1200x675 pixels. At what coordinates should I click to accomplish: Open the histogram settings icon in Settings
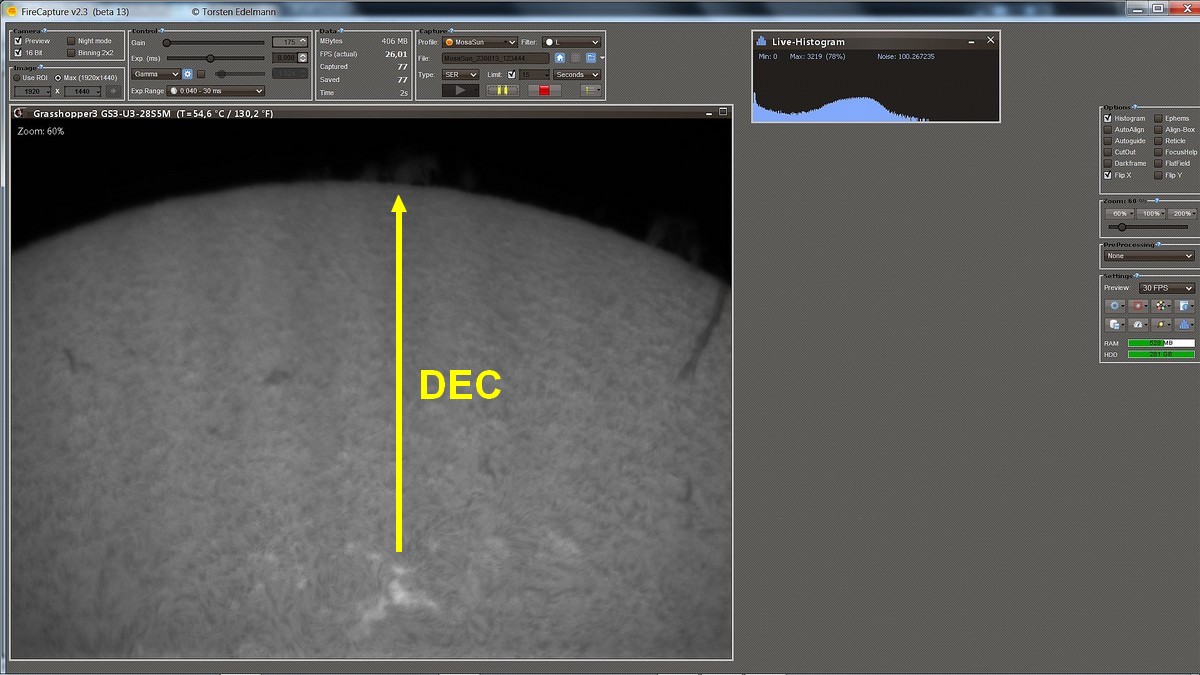click(x=1183, y=324)
